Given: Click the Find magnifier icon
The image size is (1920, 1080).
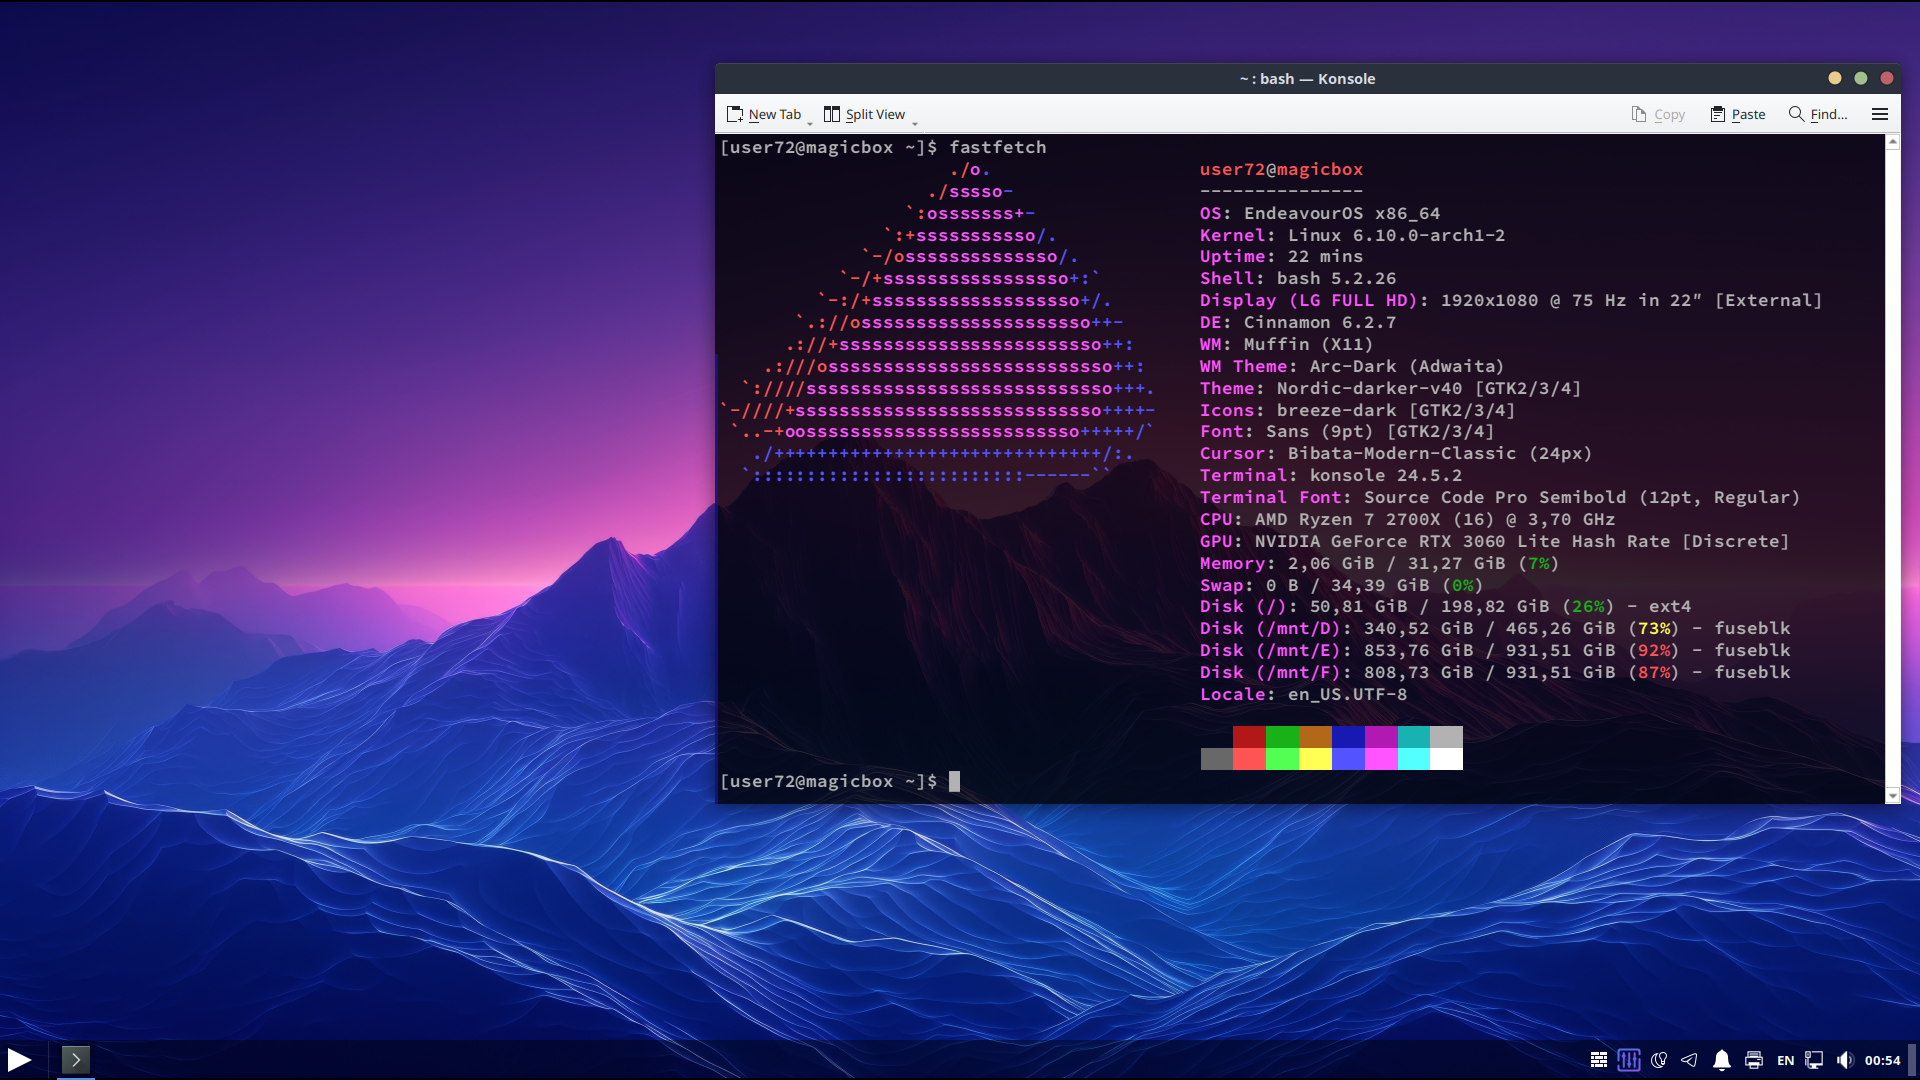Looking at the screenshot, I should click(x=1797, y=114).
